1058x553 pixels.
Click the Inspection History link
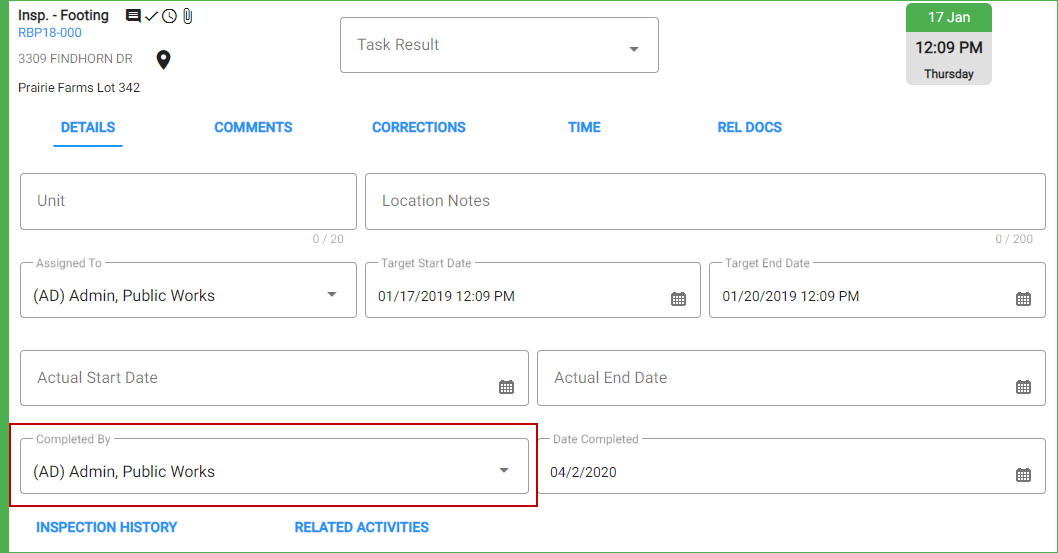click(107, 527)
